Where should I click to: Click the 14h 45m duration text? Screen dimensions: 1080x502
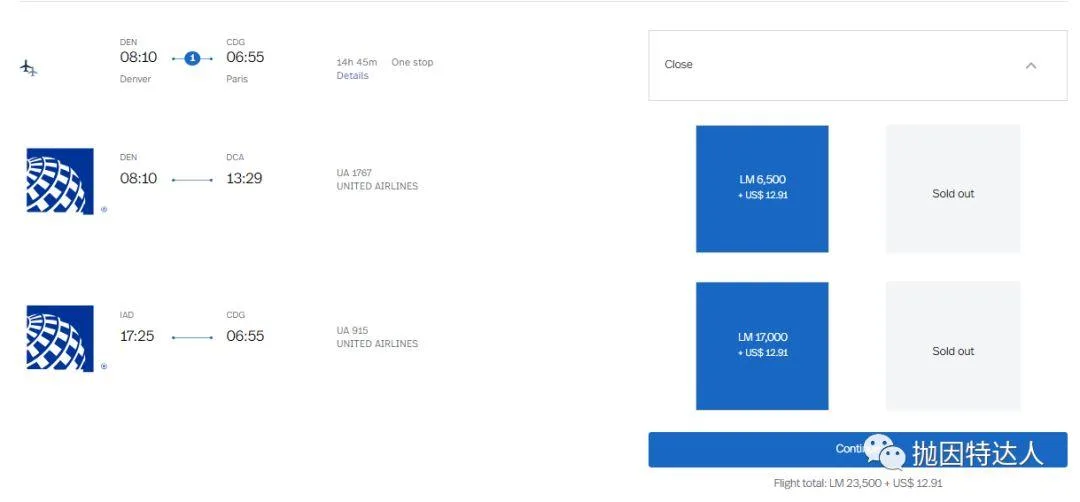pos(356,62)
